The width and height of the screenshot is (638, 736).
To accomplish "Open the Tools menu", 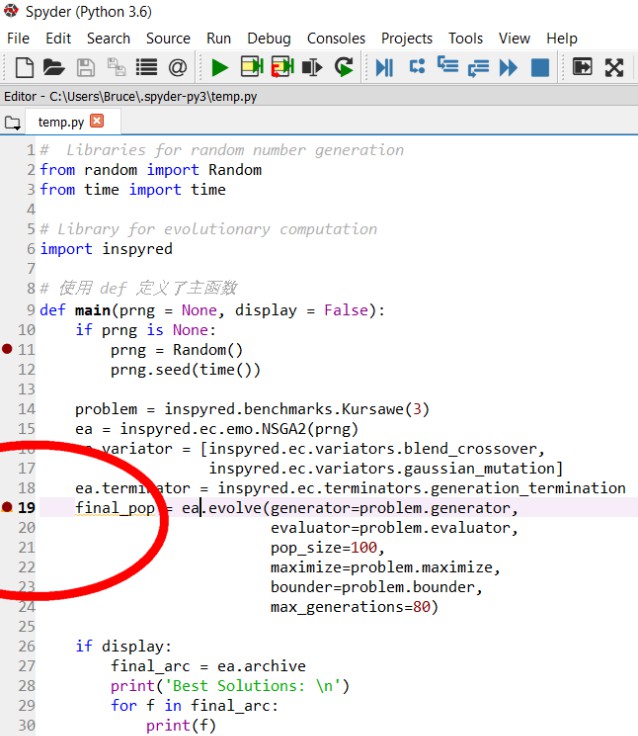I will 465,38.
